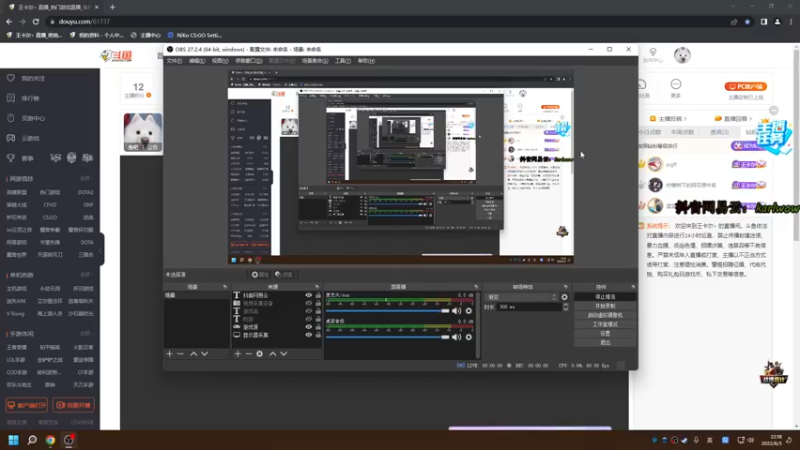Open 我的关注 in the Douyu sidebar
Image resolution: width=800 pixels, height=450 pixels.
(x=33, y=79)
